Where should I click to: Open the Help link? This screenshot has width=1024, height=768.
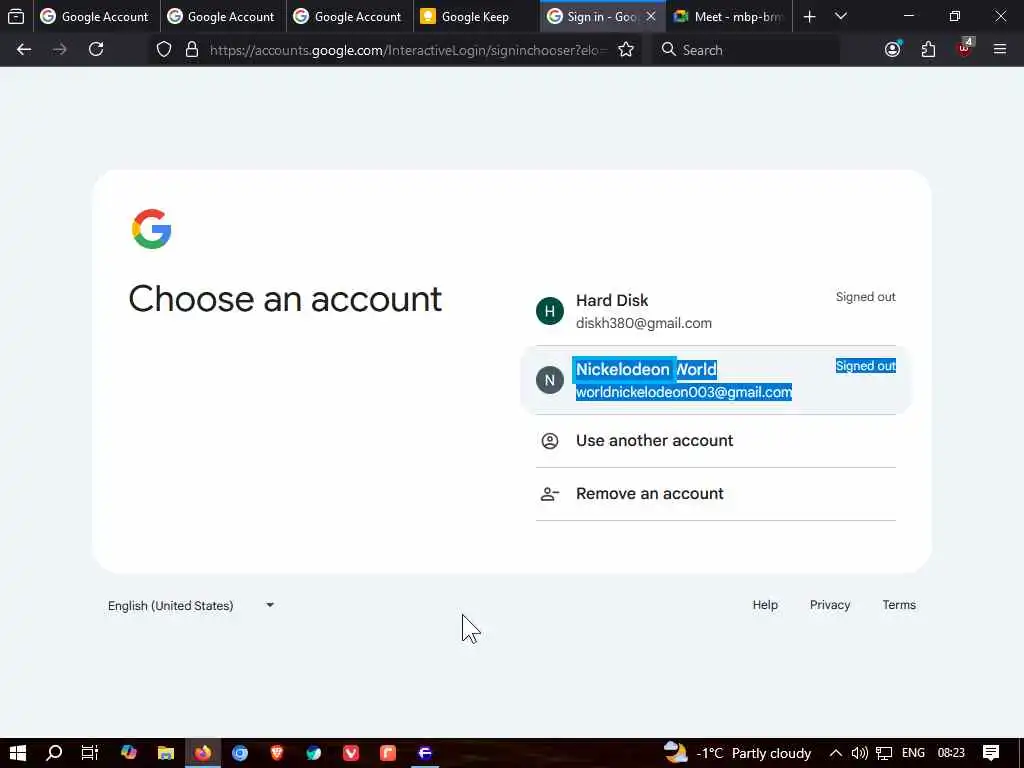(x=765, y=605)
